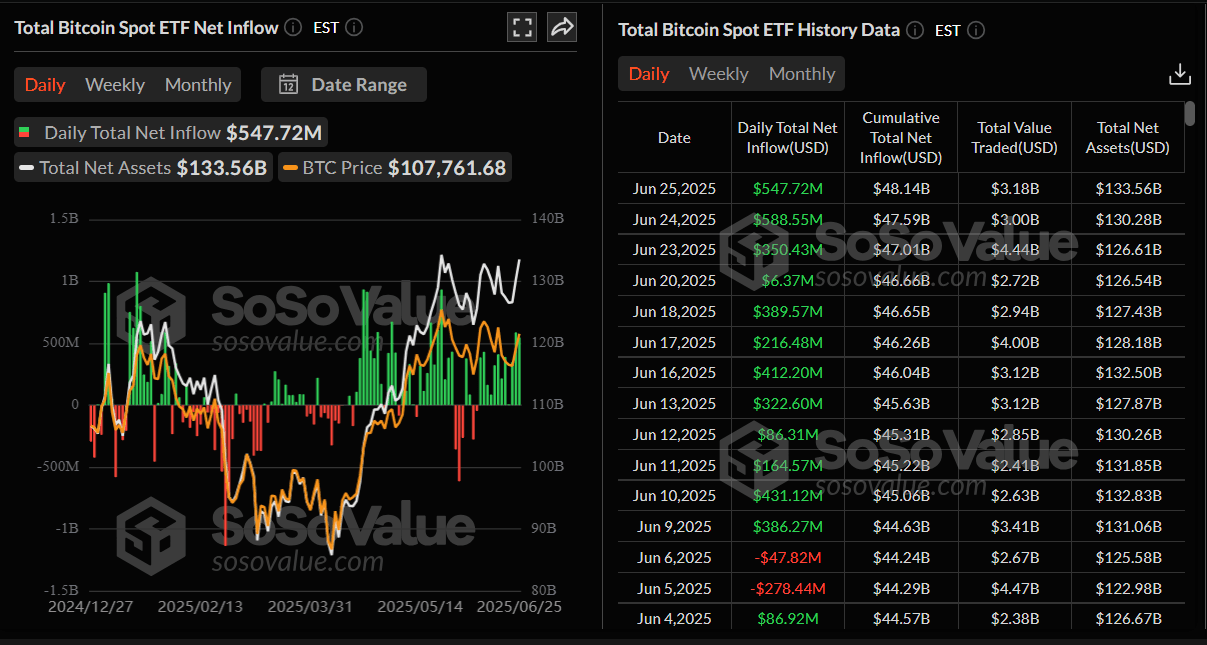Select the Daily tab in the History Data panel

click(649, 73)
